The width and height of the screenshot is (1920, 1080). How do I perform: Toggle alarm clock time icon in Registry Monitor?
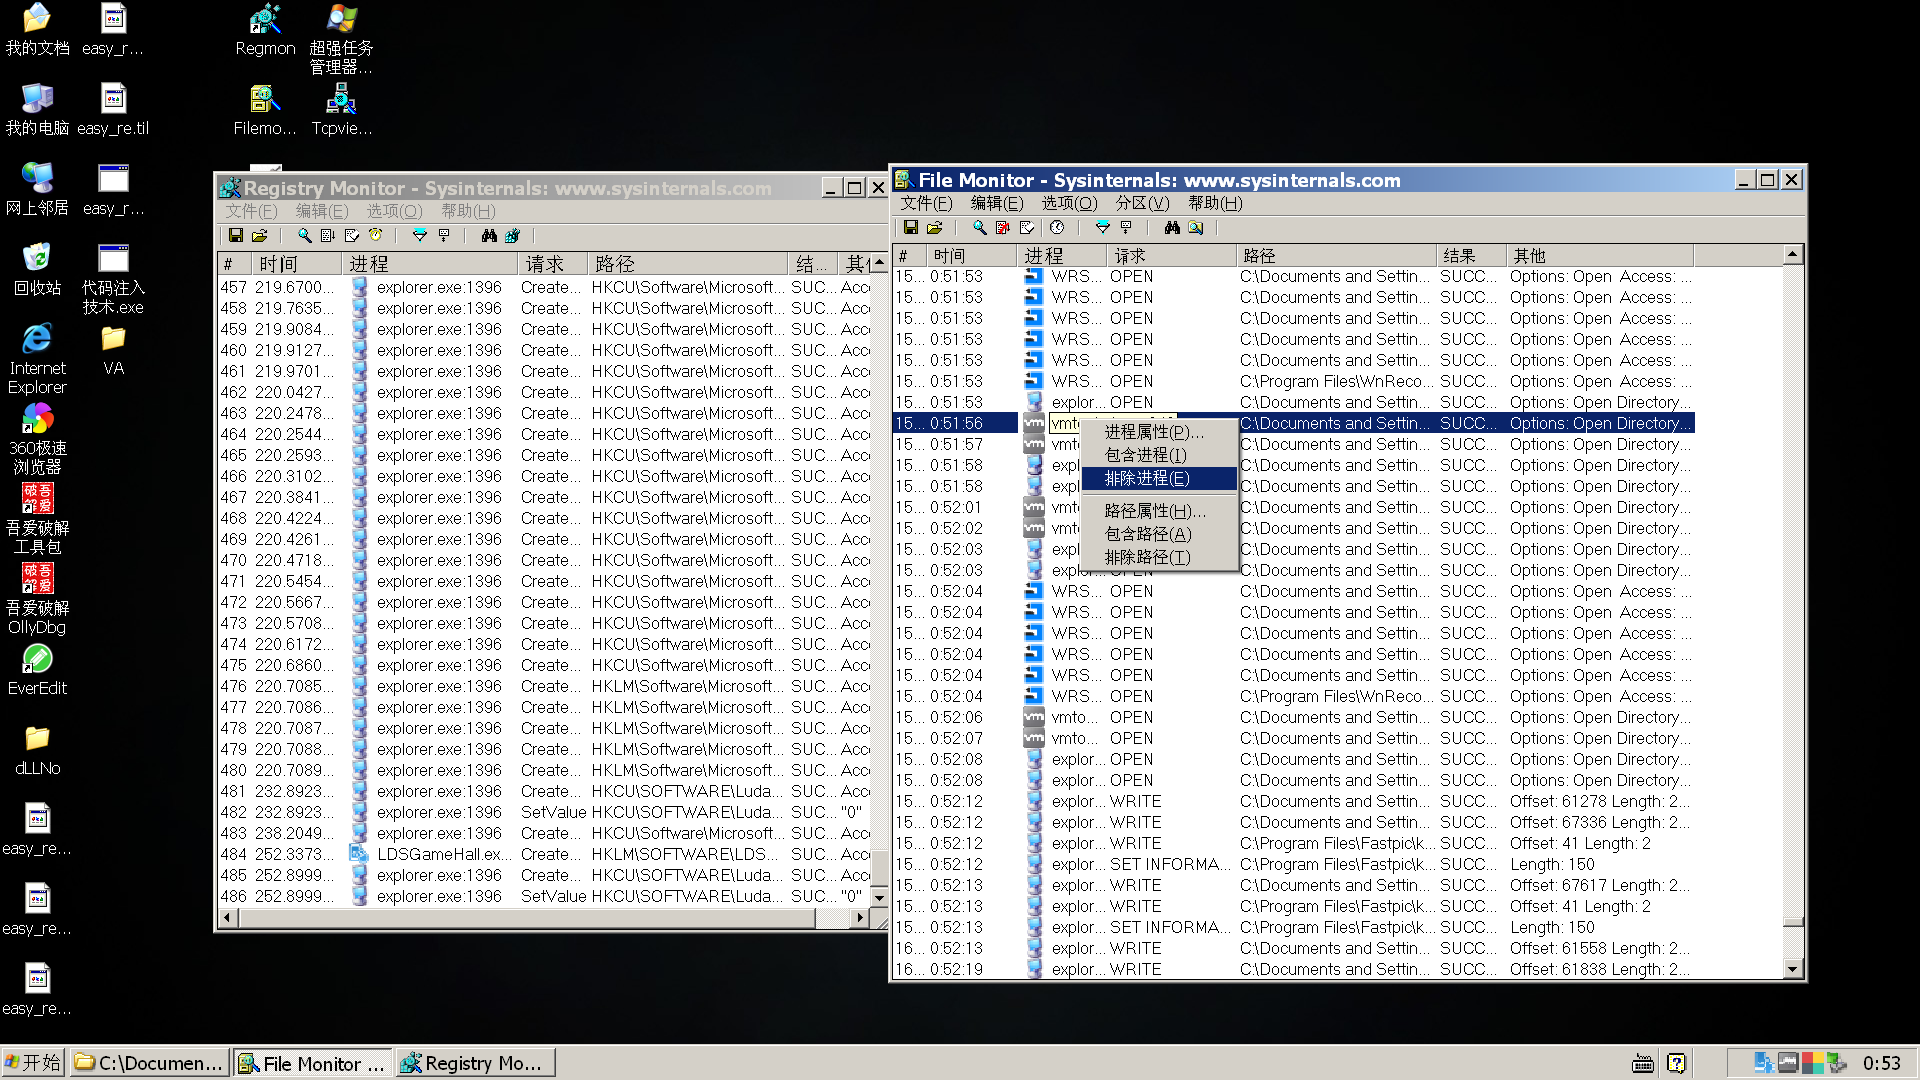coord(376,236)
